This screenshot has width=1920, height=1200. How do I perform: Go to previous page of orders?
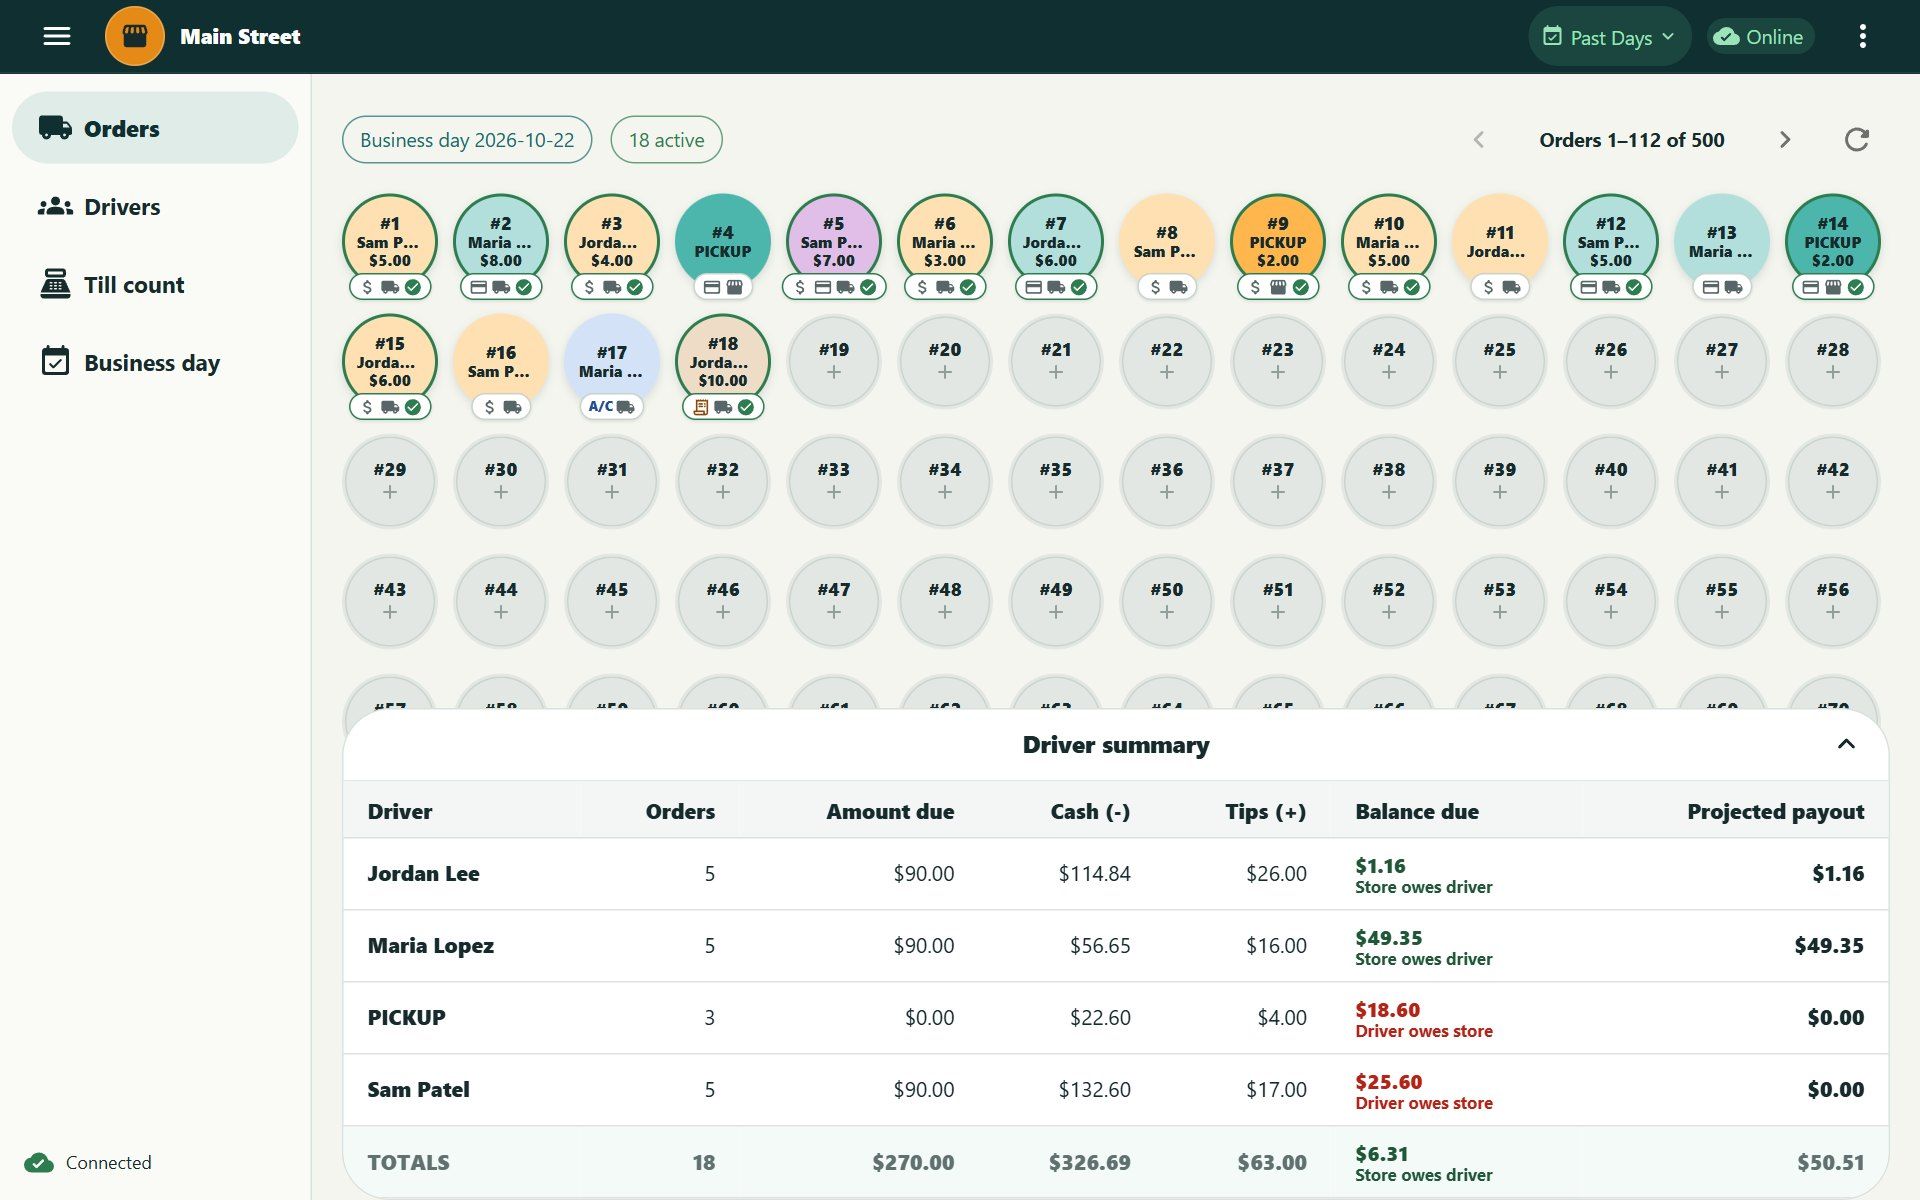1479,140
